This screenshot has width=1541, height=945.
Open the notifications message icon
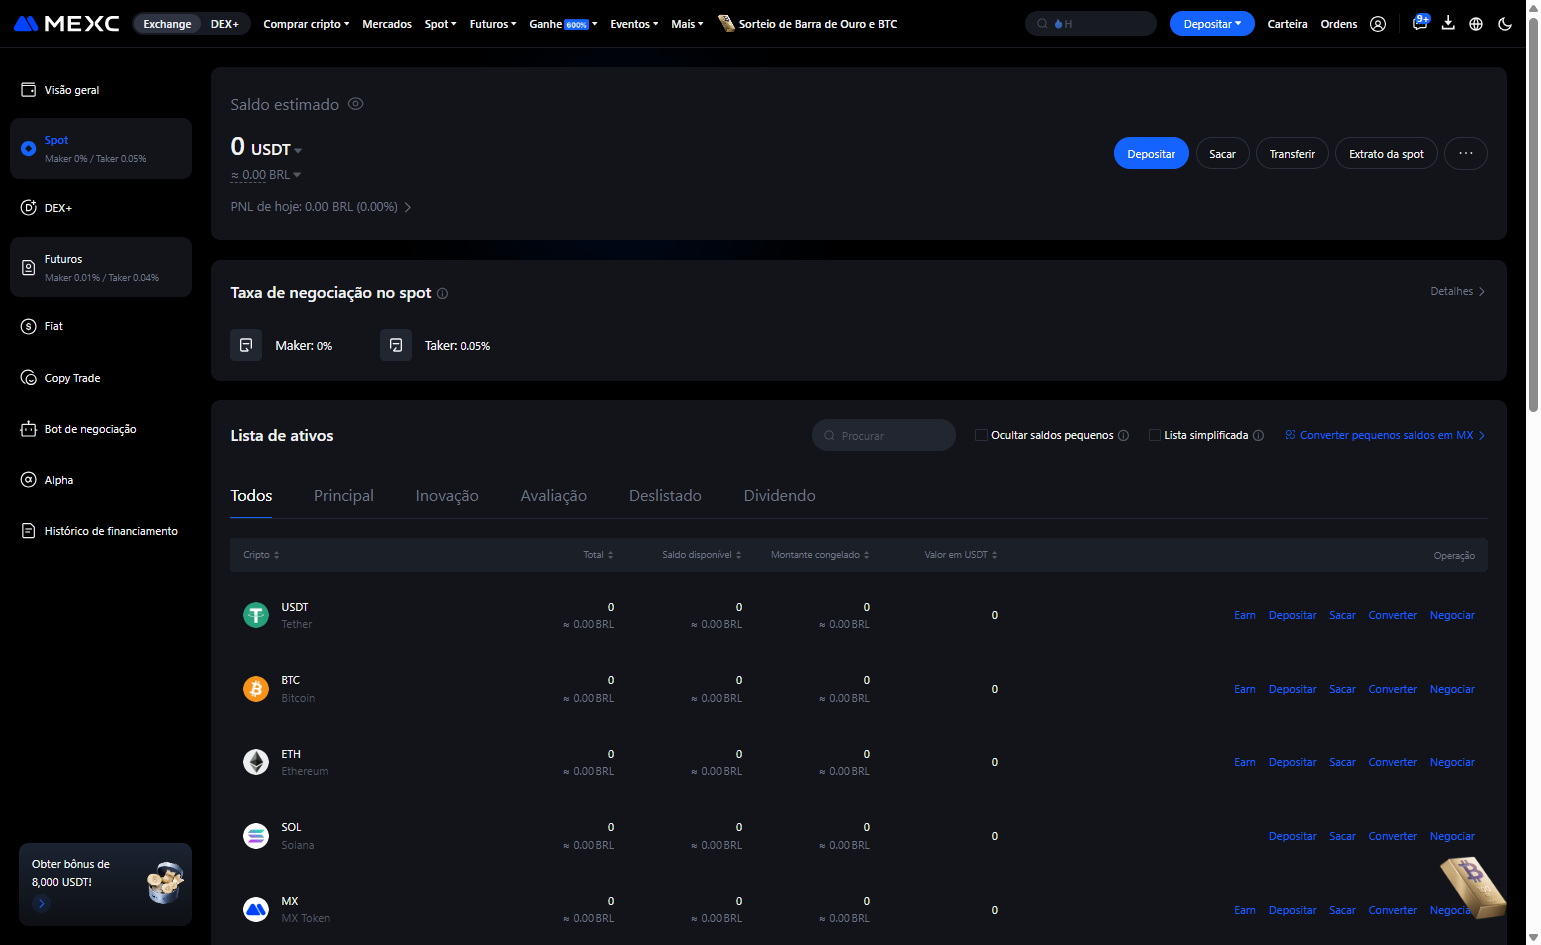(1420, 23)
